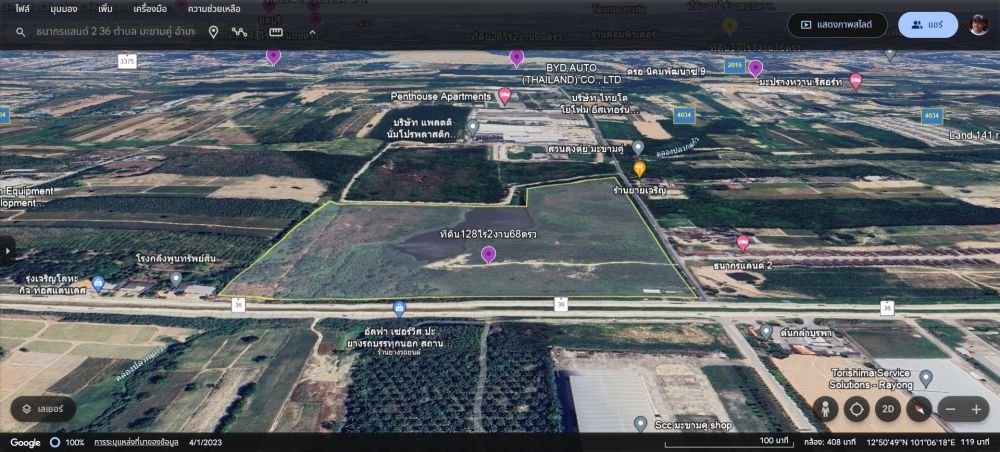
Task: Click the add placemark pin icon
Action: click(213, 32)
